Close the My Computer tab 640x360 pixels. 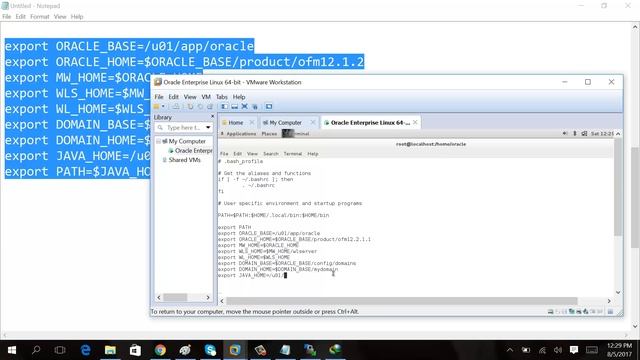(313, 122)
